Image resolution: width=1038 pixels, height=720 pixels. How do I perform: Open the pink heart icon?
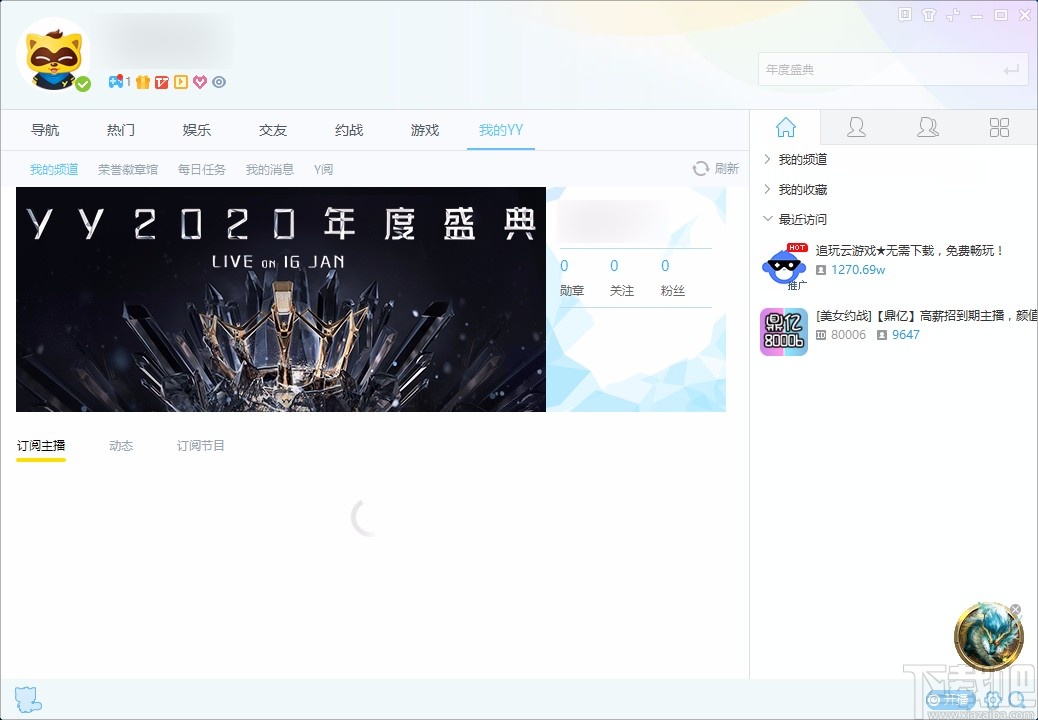[200, 82]
